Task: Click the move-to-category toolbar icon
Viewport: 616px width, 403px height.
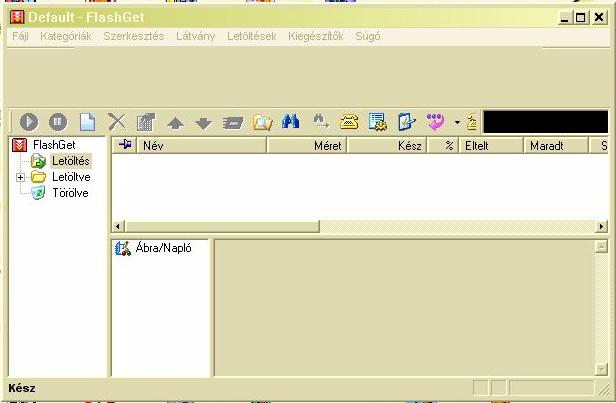Action: point(233,123)
